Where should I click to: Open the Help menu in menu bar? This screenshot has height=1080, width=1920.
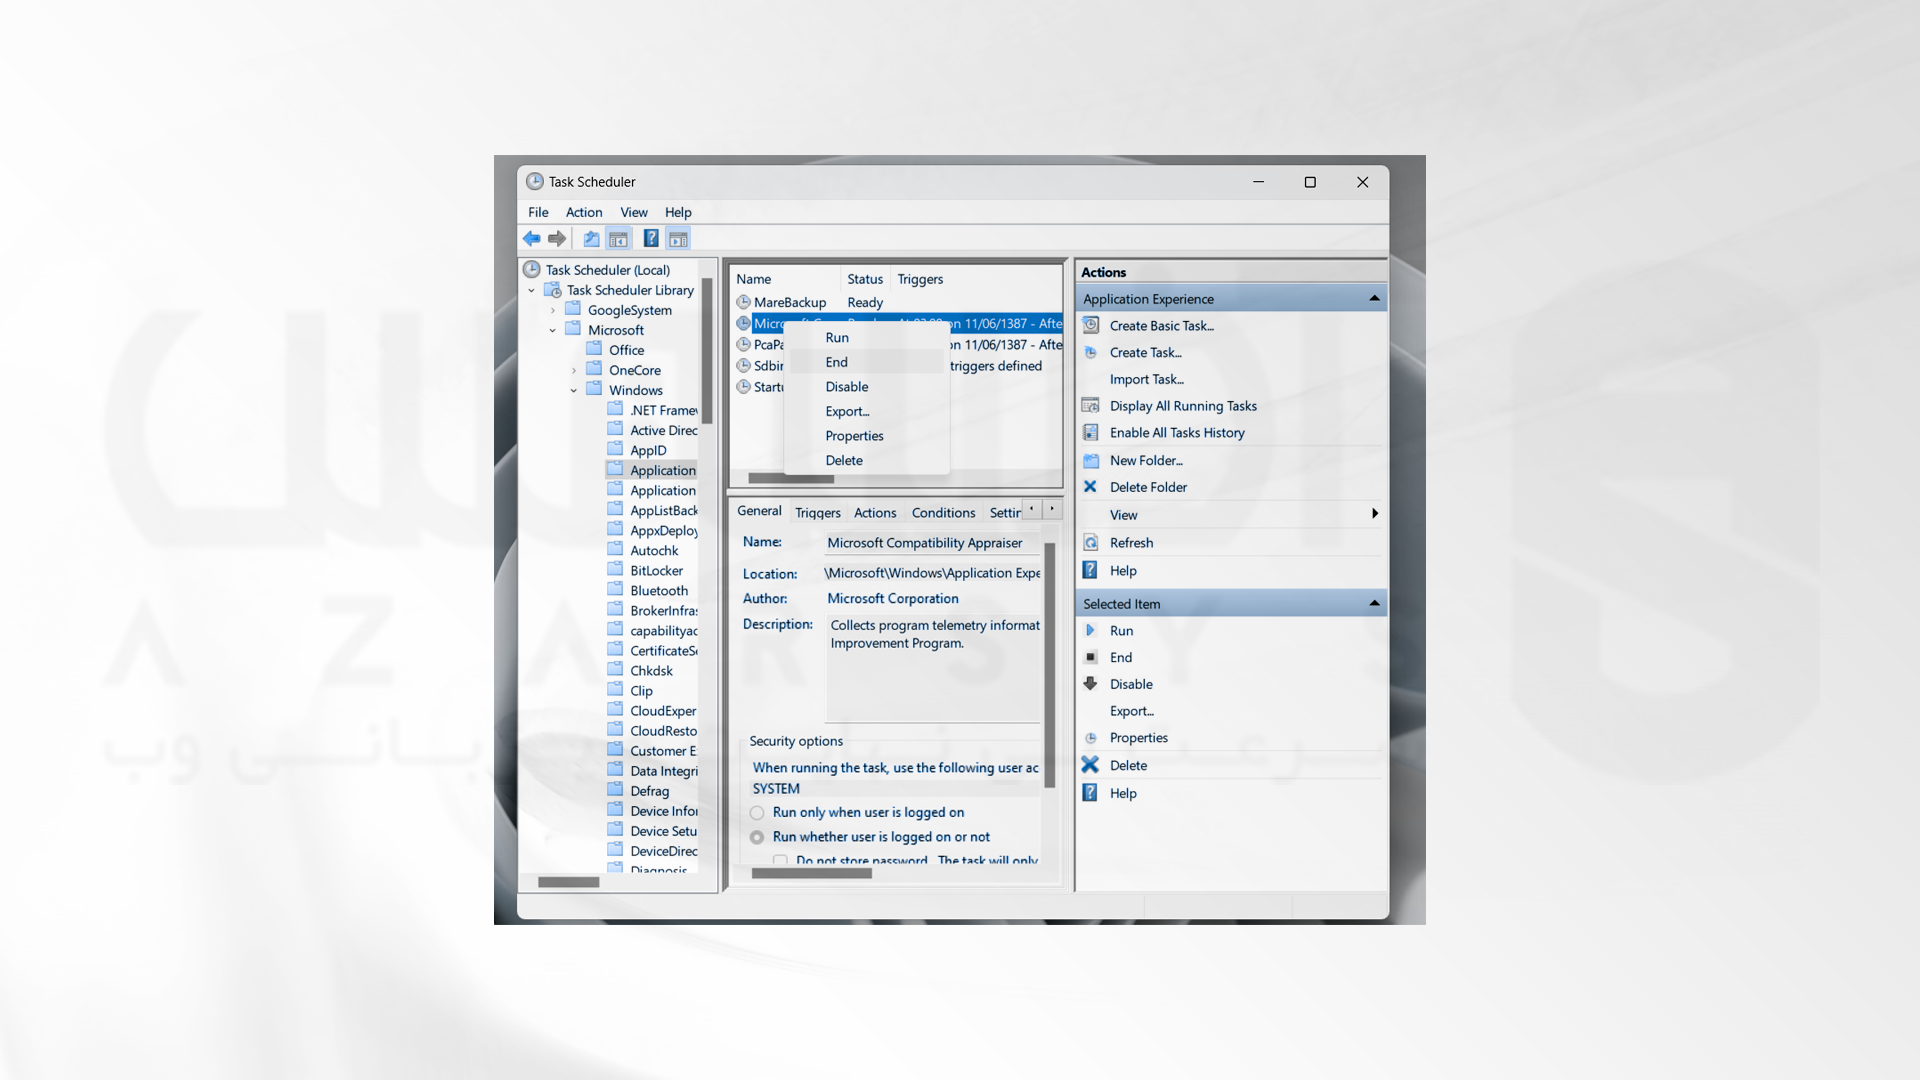click(678, 212)
